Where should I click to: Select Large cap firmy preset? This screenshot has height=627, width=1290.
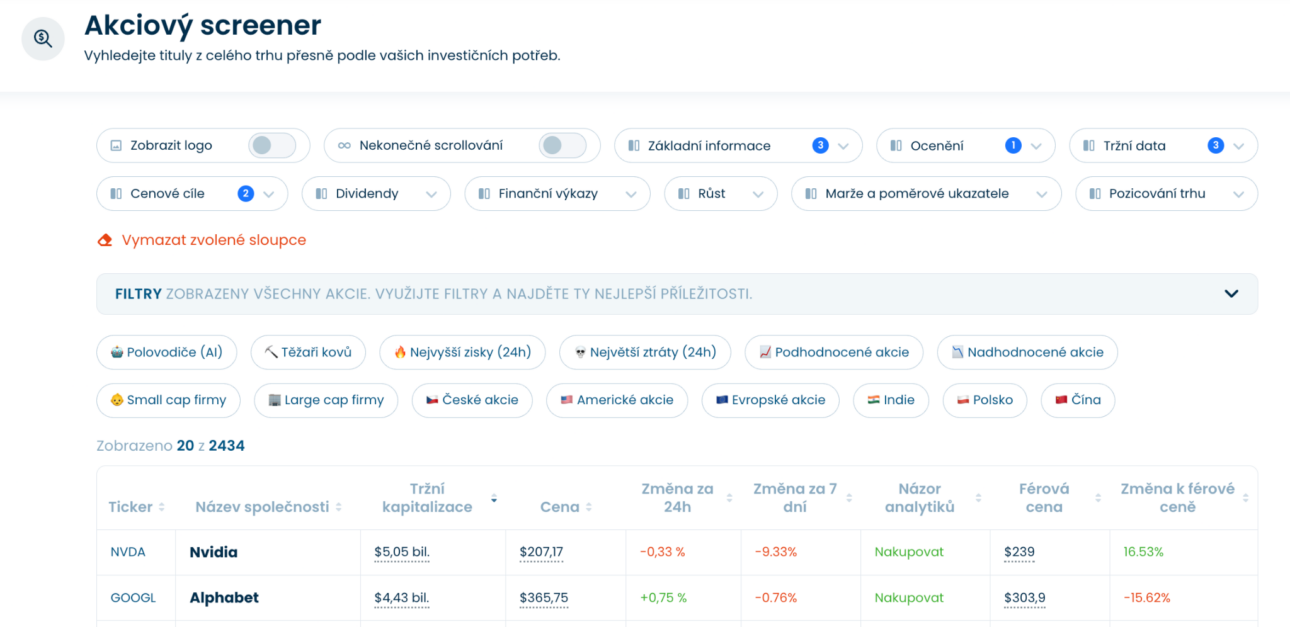pos(326,400)
